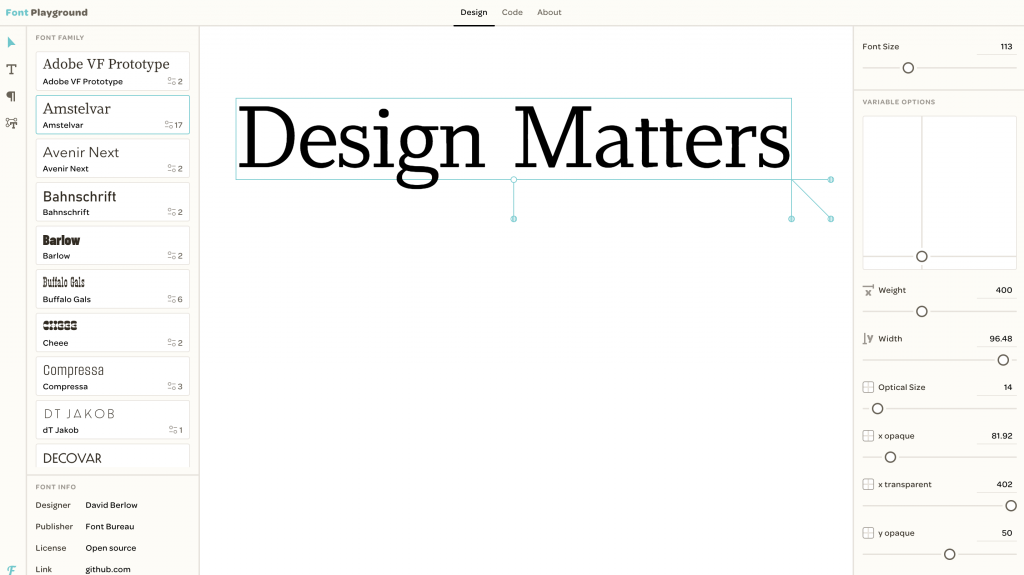Click the Design Matters text box

(513, 139)
